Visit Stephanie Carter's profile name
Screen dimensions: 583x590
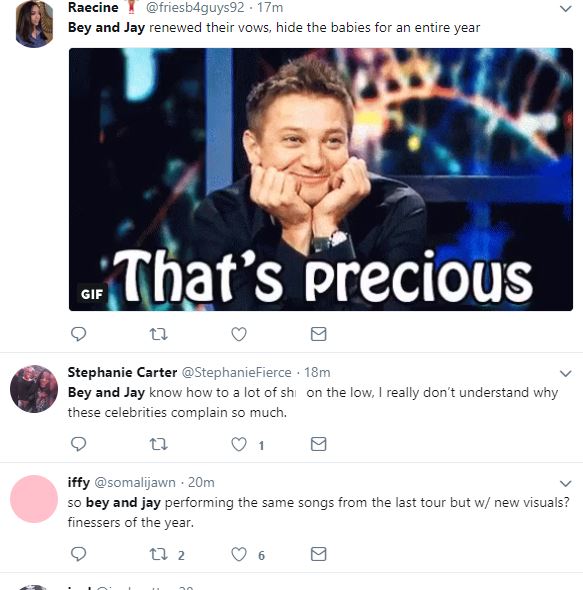tap(122, 372)
